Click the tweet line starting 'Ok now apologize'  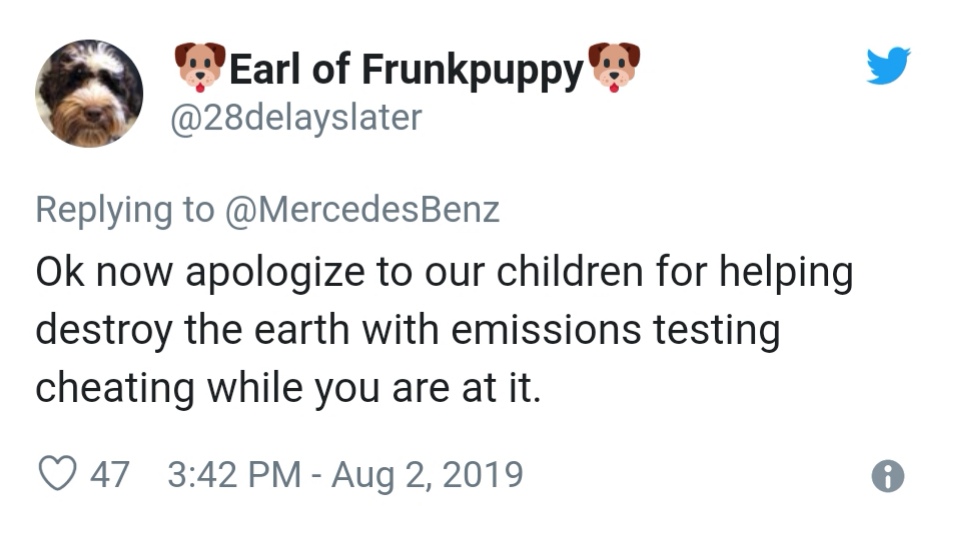coord(444,273)
